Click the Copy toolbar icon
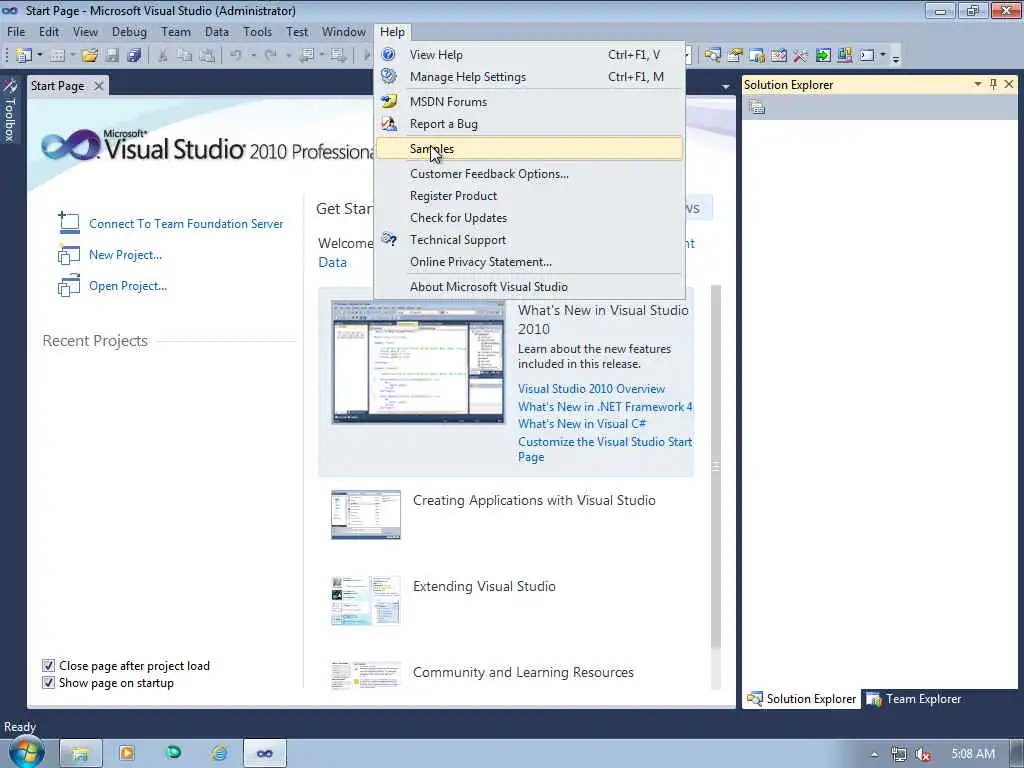Screen dimensions: 1024x768 point(185,56)
